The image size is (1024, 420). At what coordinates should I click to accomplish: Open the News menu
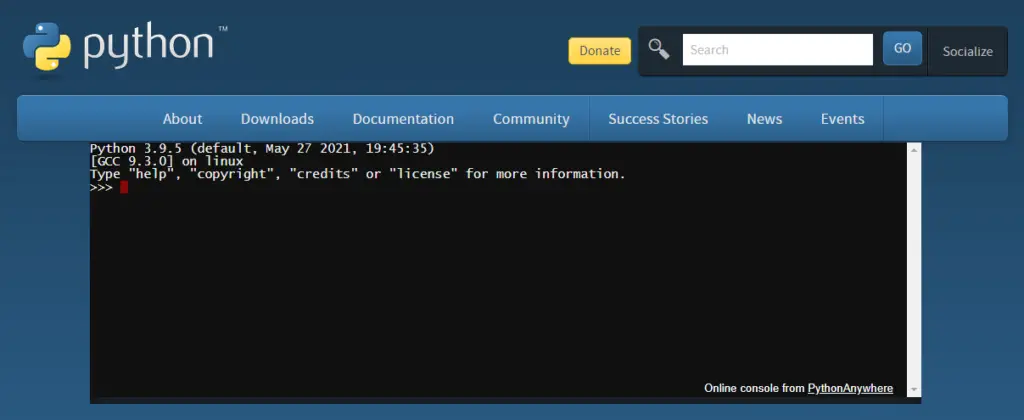pyautogui.click(x=764, y=119)
